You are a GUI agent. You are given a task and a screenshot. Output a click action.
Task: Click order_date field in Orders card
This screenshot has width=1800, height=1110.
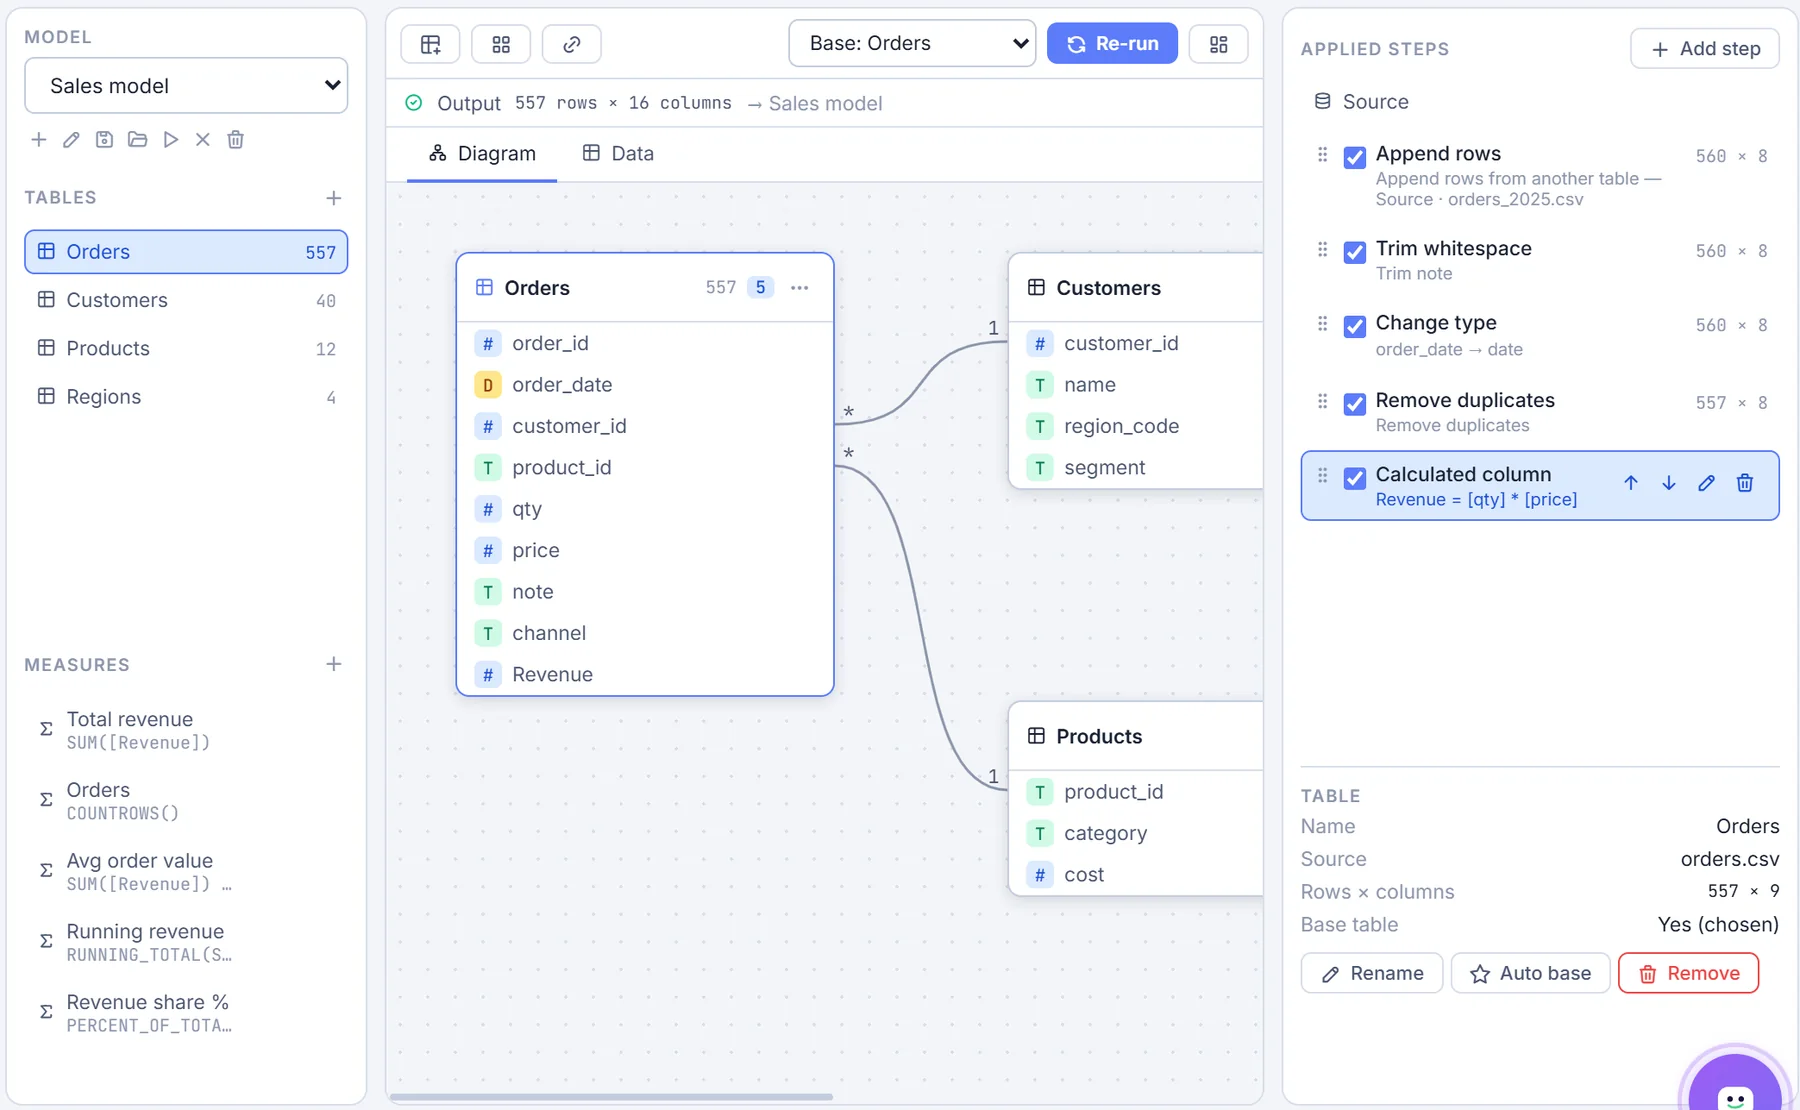click(645, 385)
